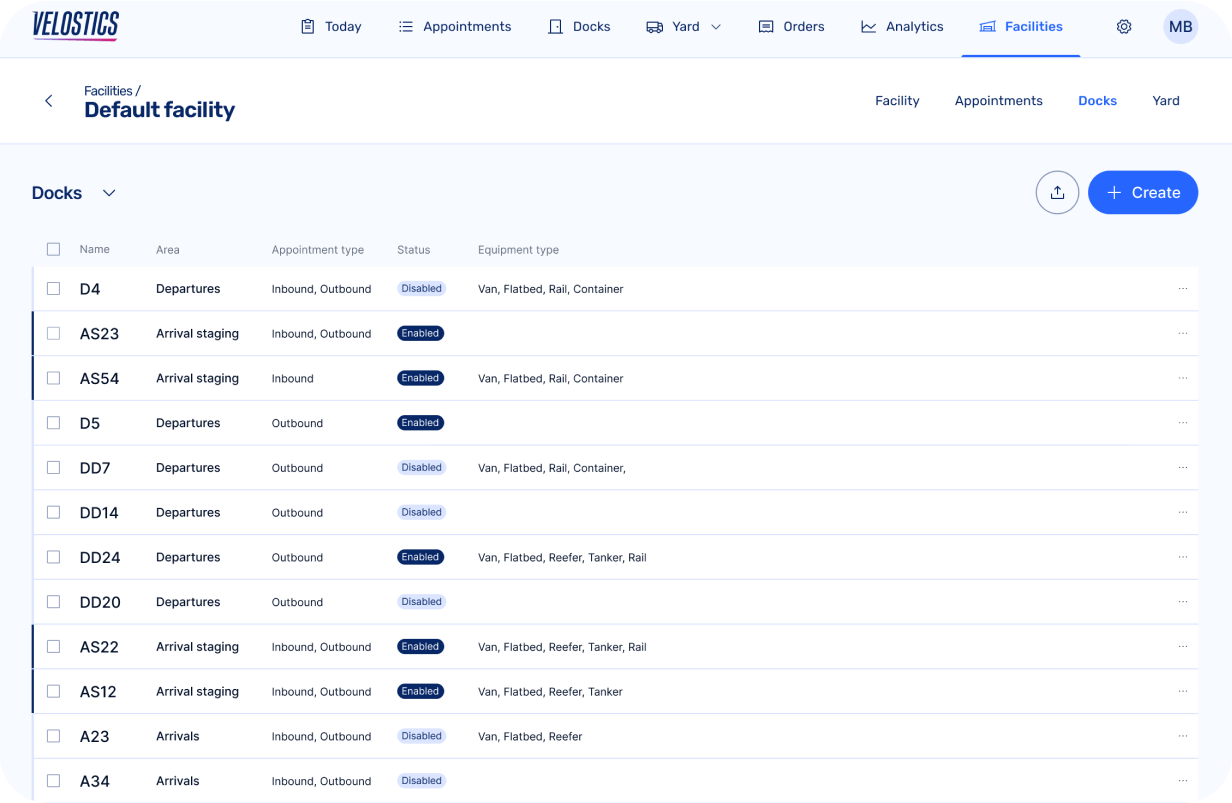Screen dimensions: 1232x803
Task: Toggle the select-all checkbox in the table header
Action: pos(53,249)
